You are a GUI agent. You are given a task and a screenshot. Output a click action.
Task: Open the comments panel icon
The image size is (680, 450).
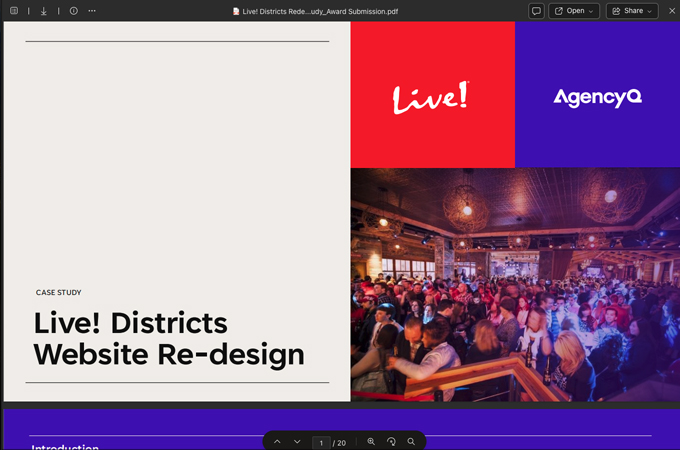click(536, 11)
